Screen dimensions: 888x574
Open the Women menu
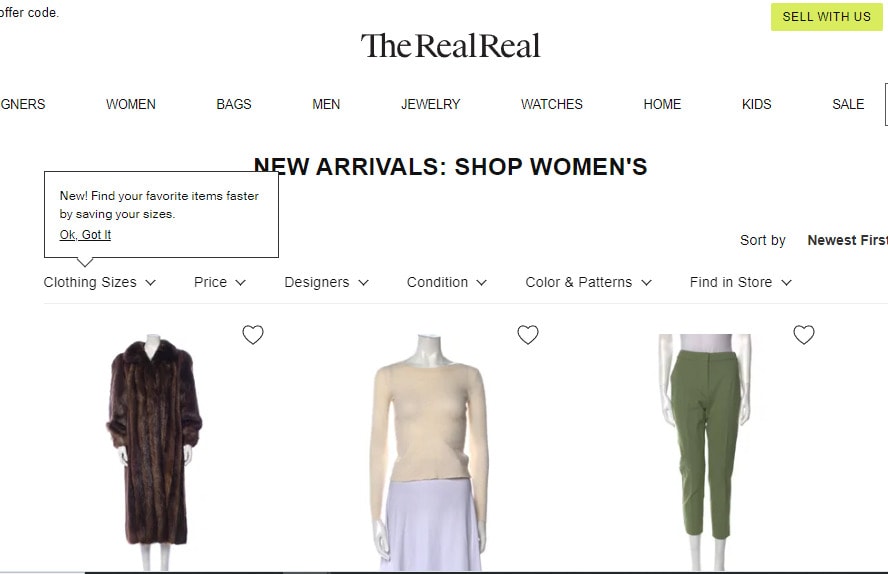(x=131, y=104)
